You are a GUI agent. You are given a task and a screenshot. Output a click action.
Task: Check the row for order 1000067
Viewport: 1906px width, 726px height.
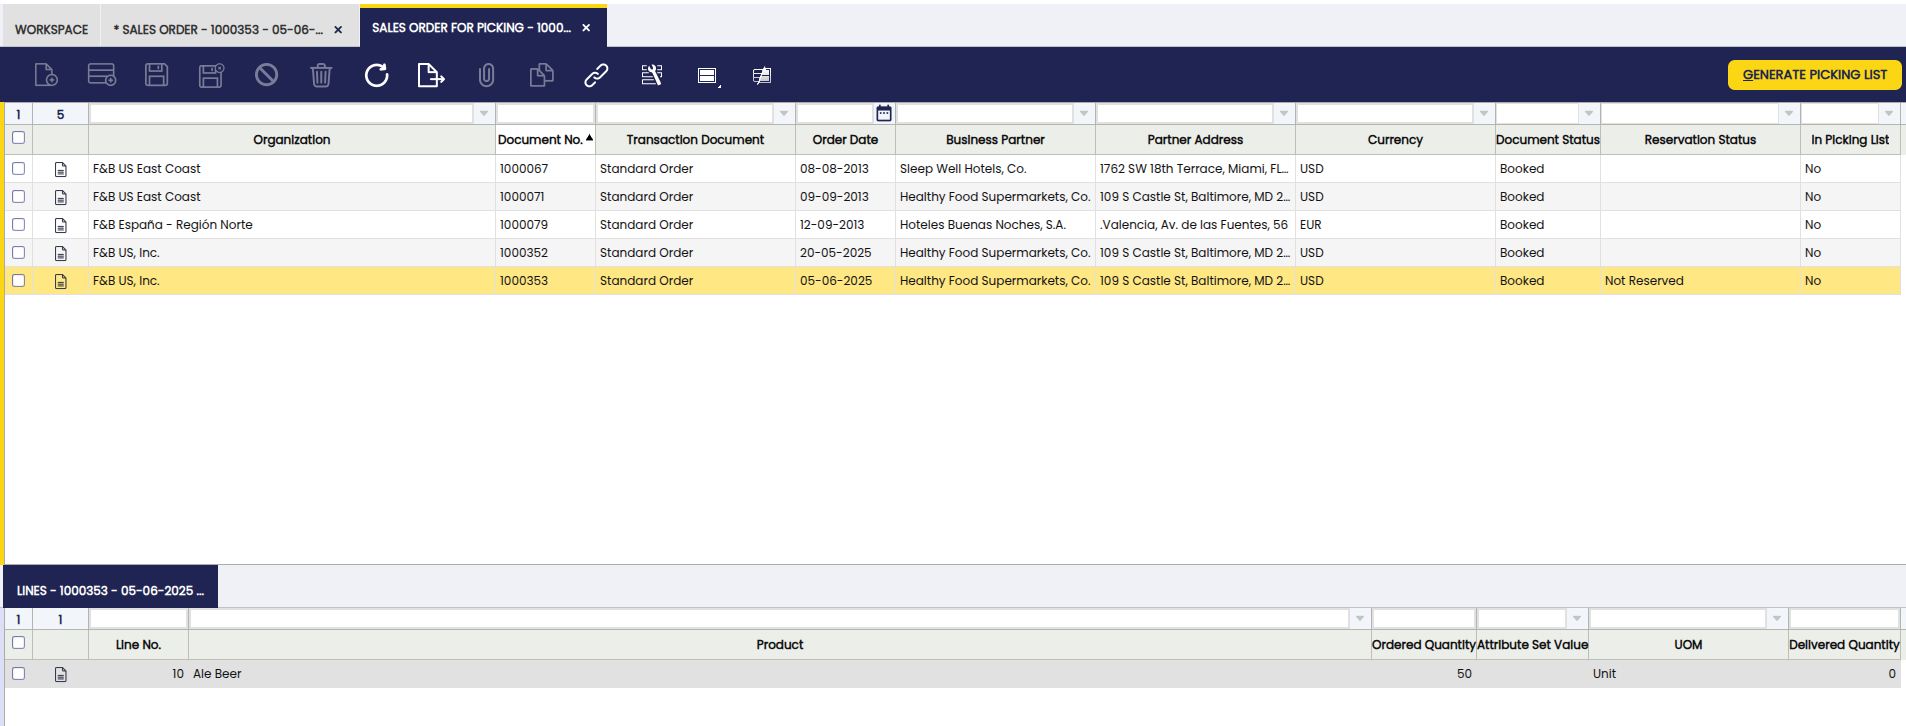pos(18,168)
